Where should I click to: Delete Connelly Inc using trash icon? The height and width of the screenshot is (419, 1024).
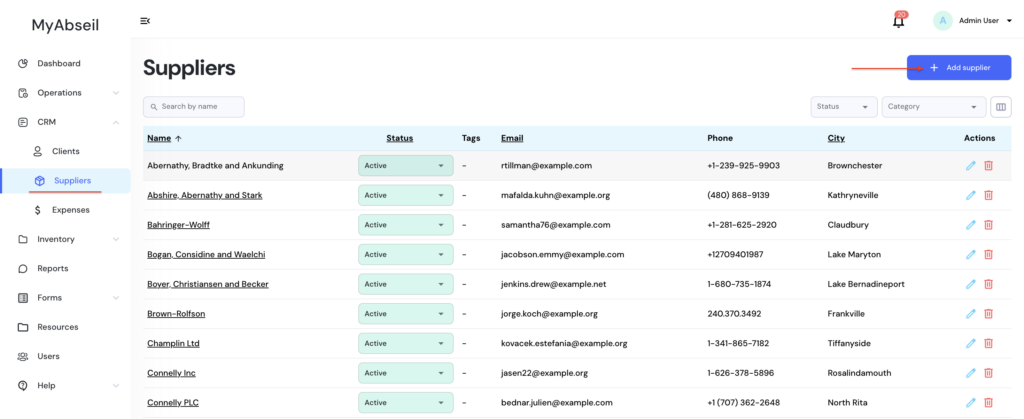tap(988, 373)
